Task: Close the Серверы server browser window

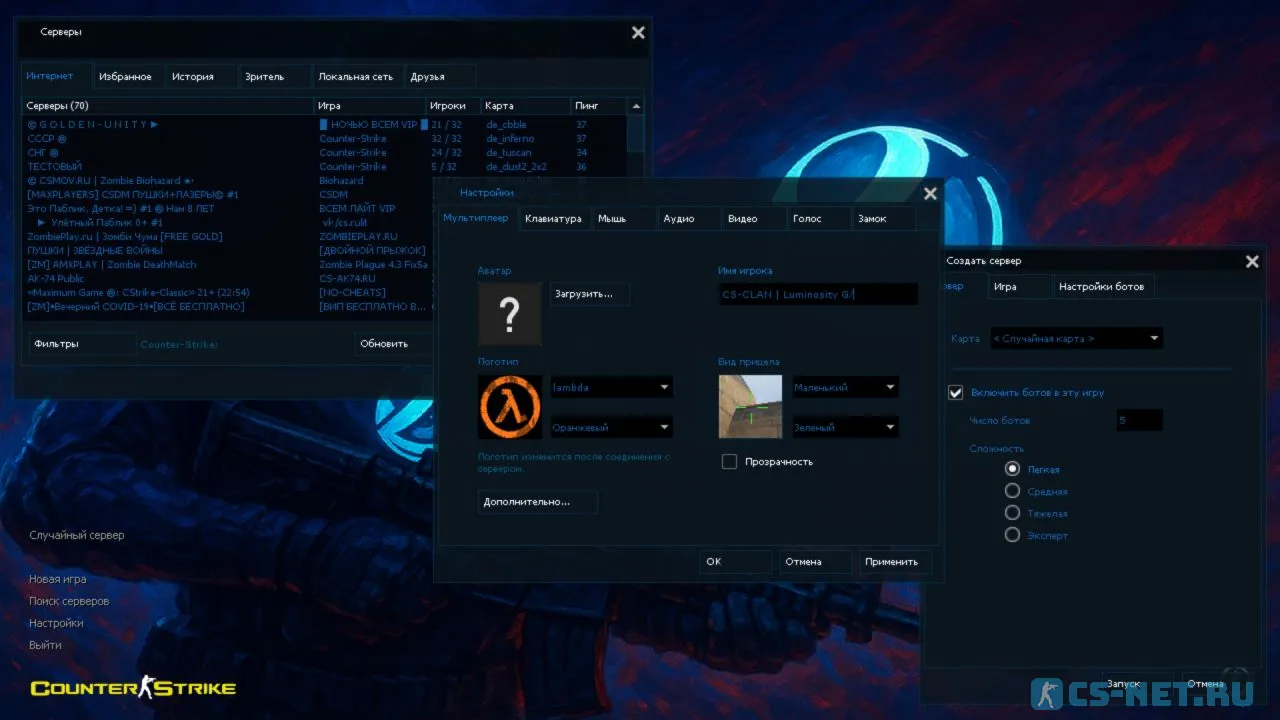Action: click(638, 33)
